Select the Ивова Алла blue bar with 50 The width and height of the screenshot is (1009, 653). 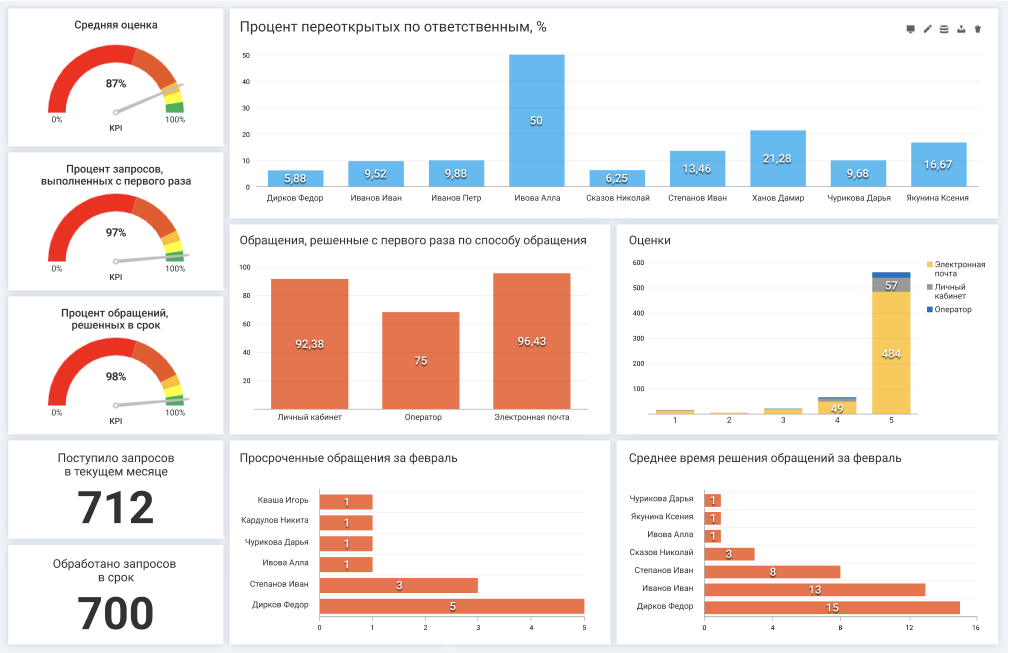(537, 121)
